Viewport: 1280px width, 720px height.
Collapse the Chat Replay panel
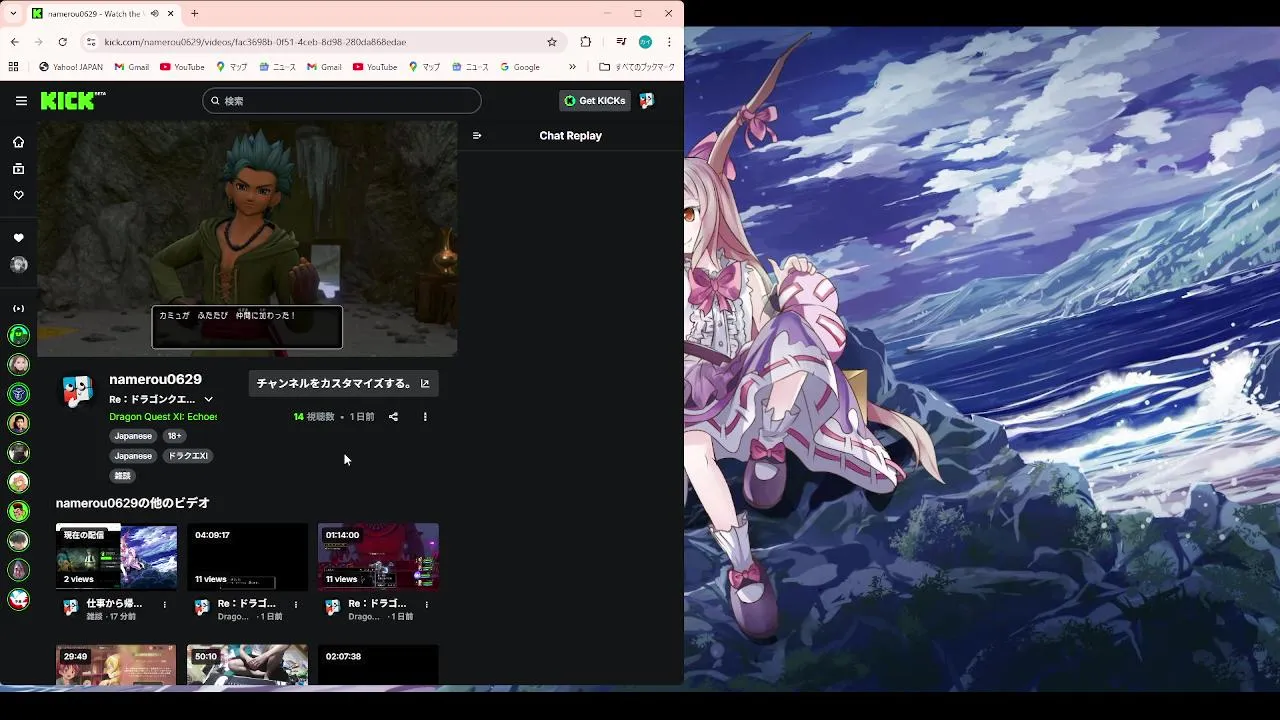click(477, 136)
